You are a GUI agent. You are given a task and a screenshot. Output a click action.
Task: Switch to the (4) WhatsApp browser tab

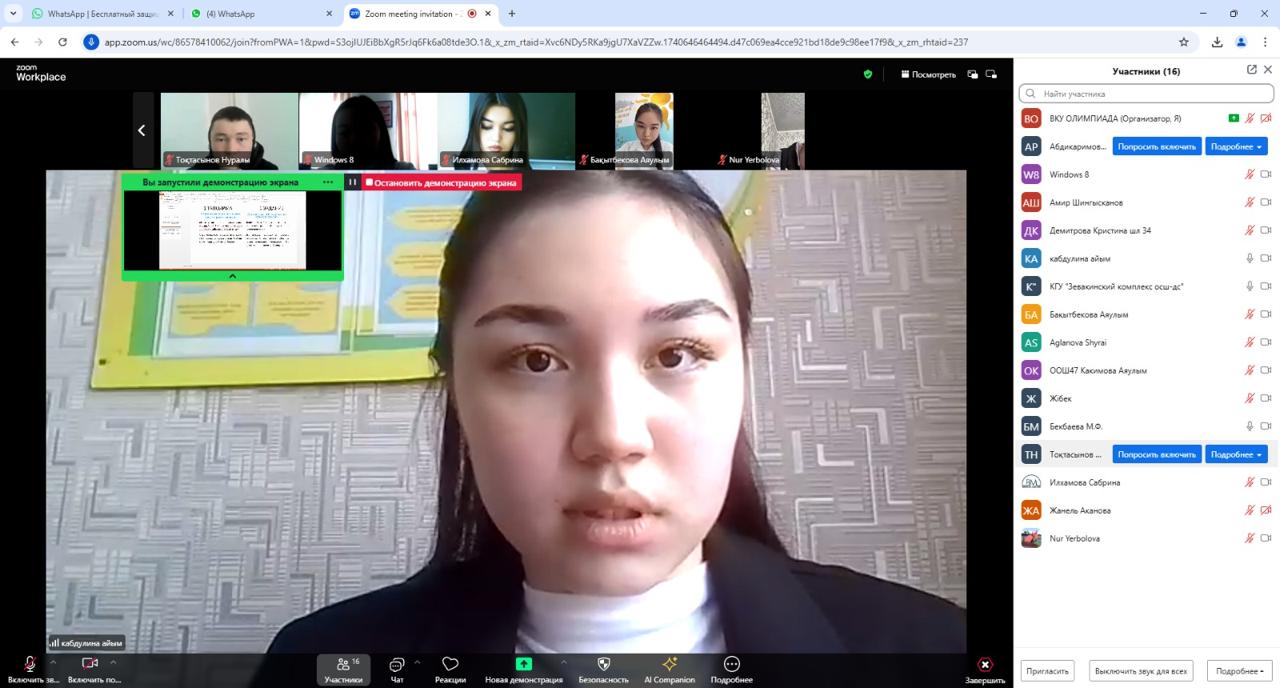click(x=260, y=14)
